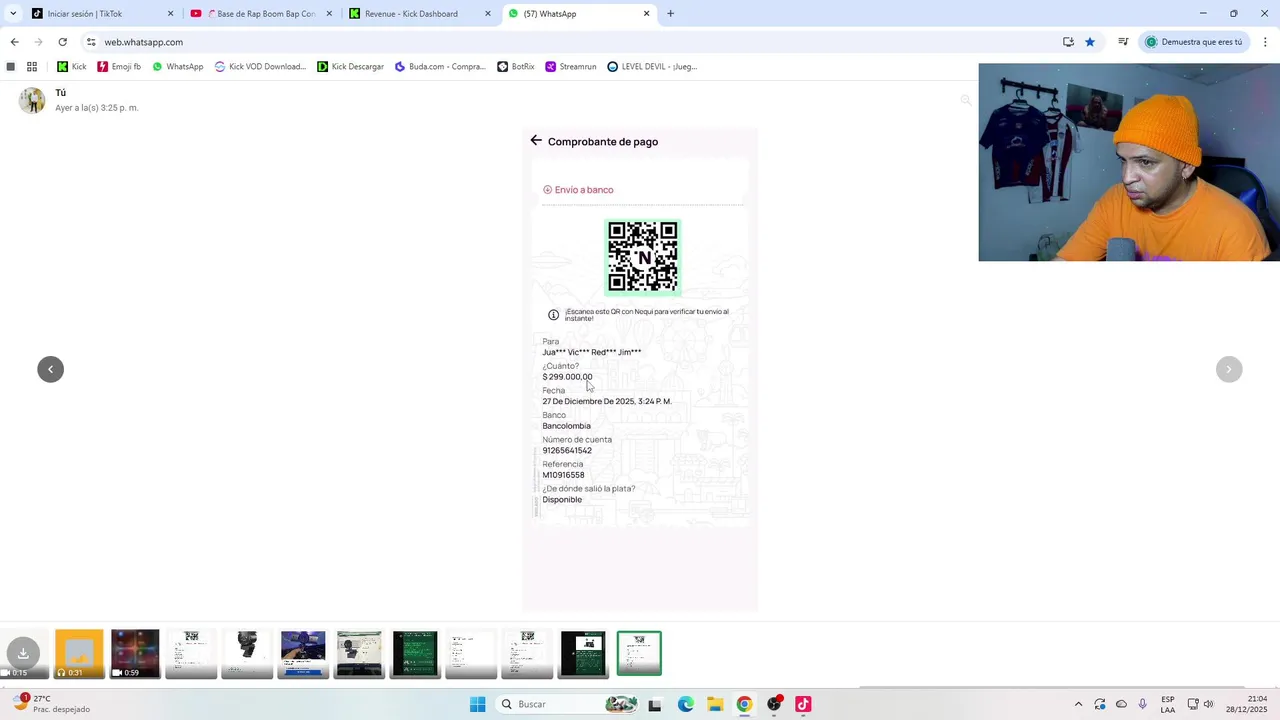This screenshot has width=1280, height=720.
Task: Show the next media with right arrow
Action: 1229,369
